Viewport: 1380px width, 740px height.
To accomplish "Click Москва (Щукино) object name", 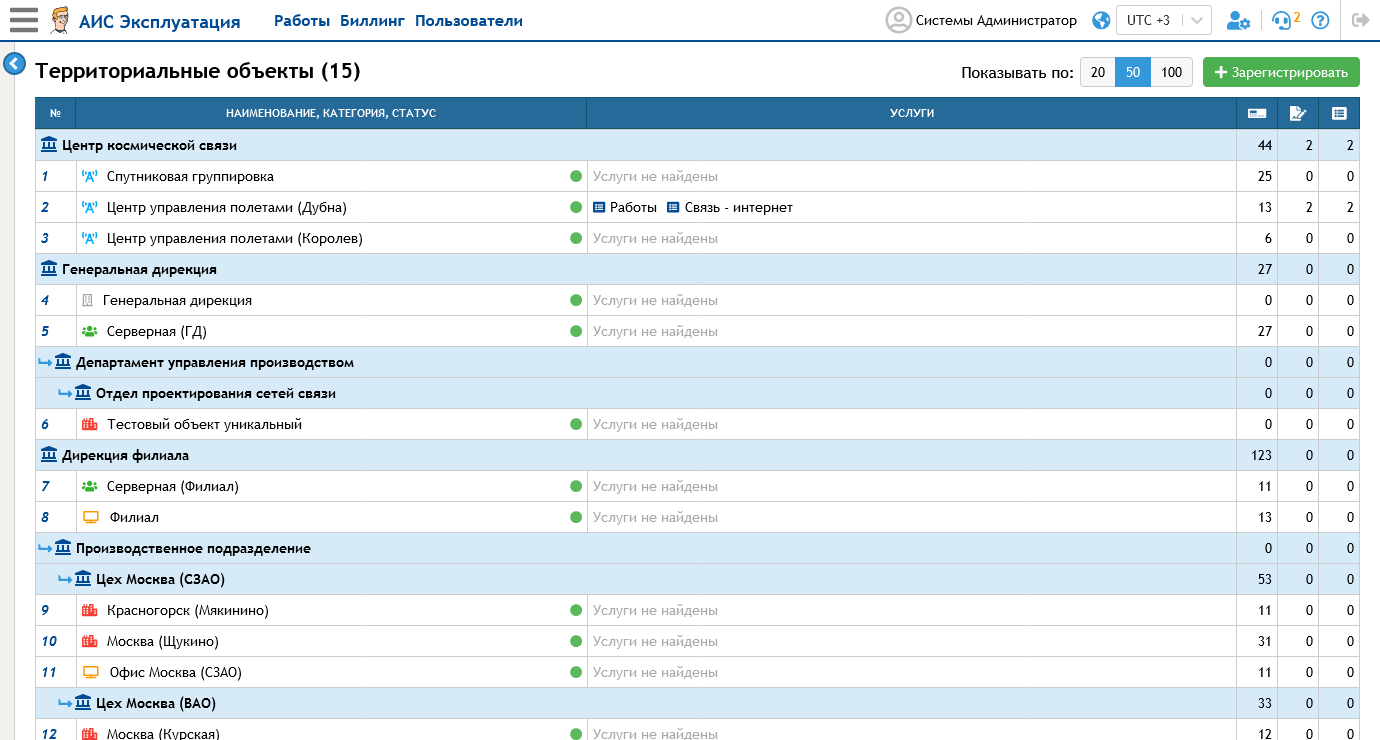I will coord(163,641).
